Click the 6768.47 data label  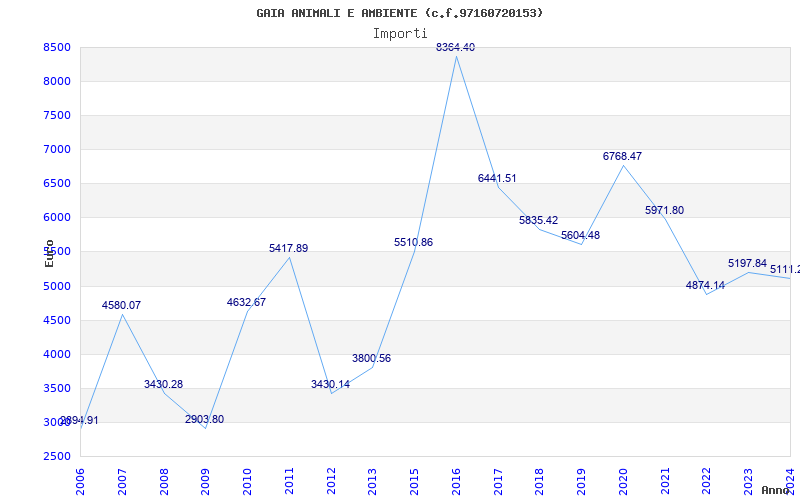(622, 157)
